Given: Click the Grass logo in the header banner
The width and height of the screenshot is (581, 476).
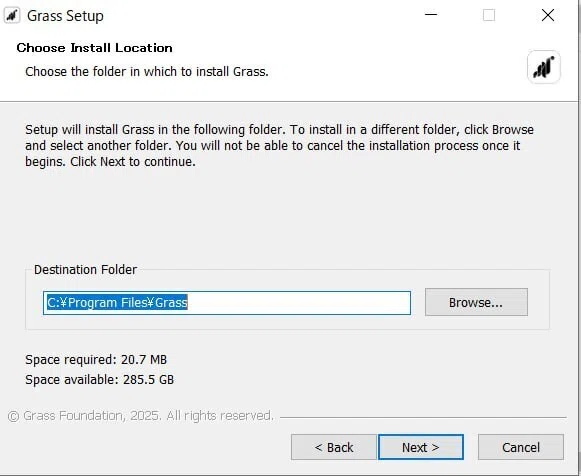Looking at the screenshot, I should tap(544, 67).
